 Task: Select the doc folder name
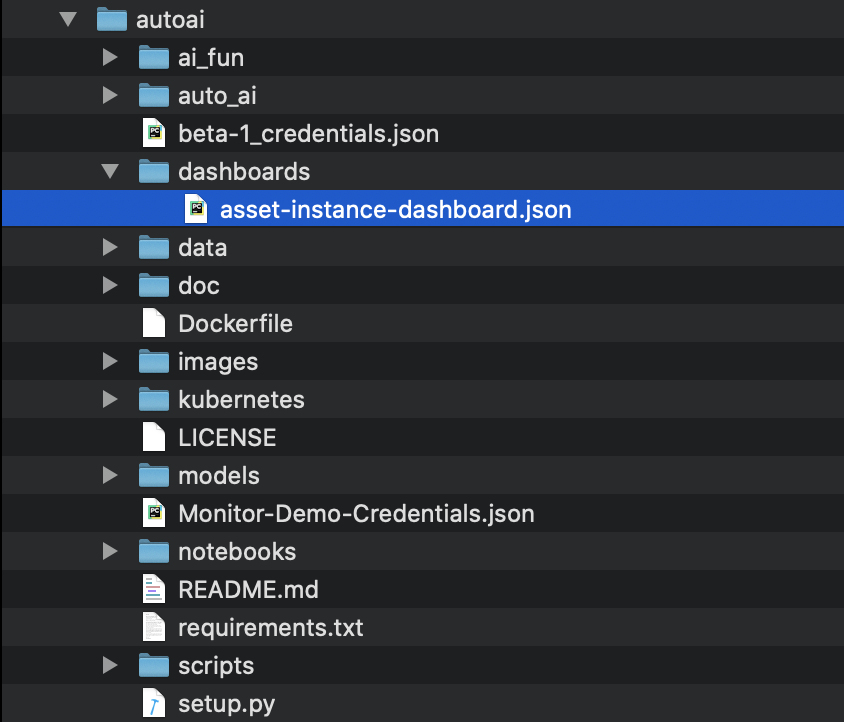pos(199,286)
